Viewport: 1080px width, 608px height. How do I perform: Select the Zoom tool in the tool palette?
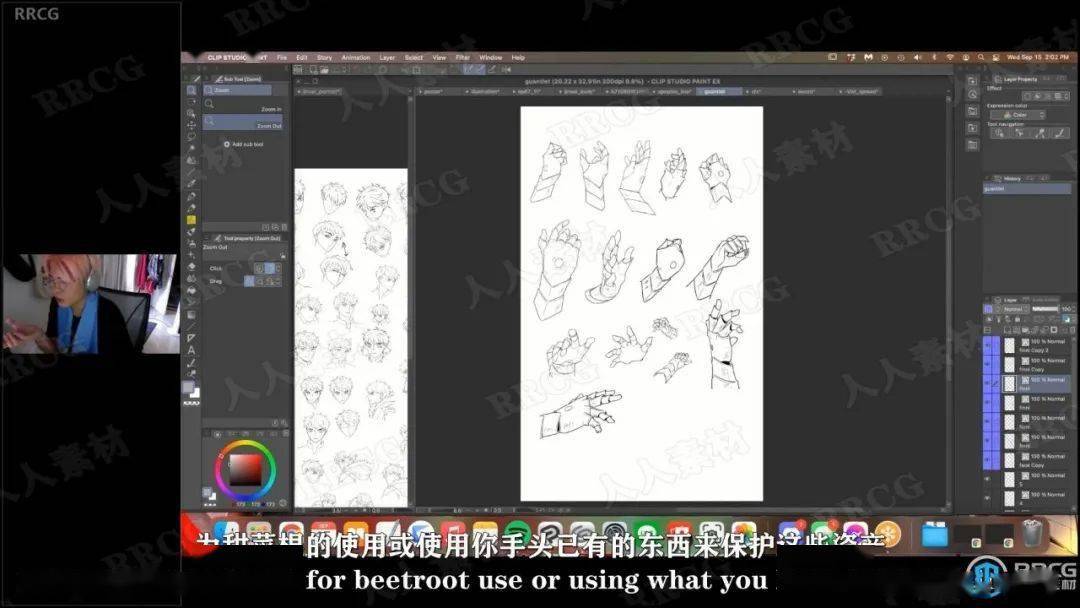coord(191,90)
